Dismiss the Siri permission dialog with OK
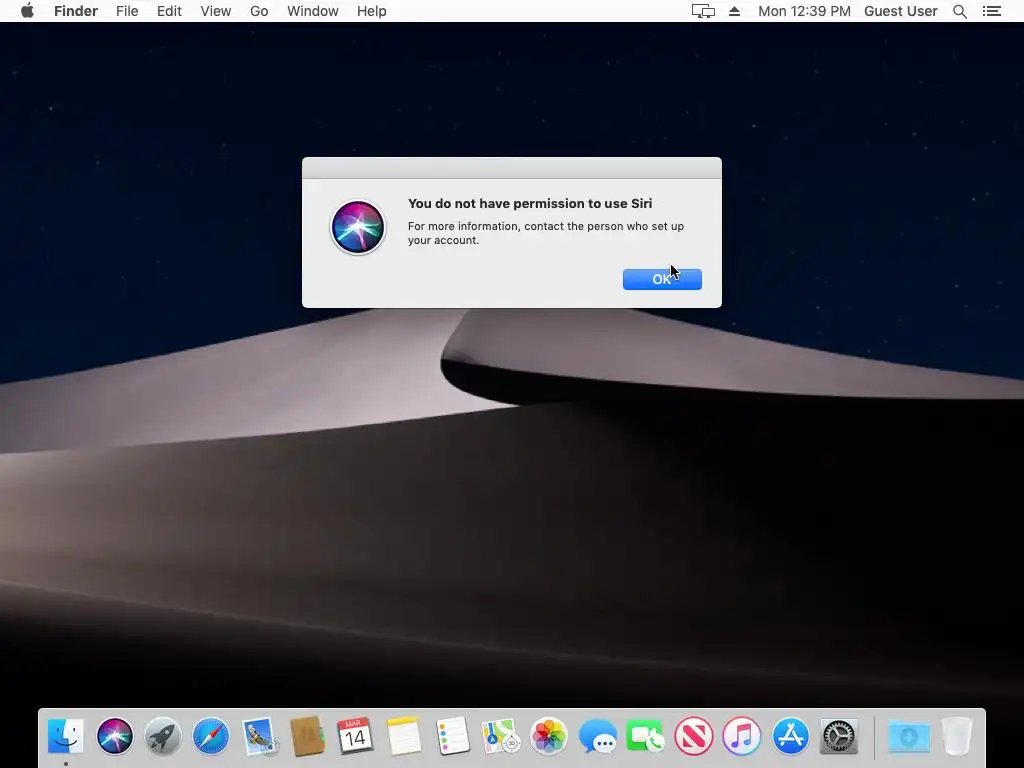The image size is (1024, 768). (662, 280)
